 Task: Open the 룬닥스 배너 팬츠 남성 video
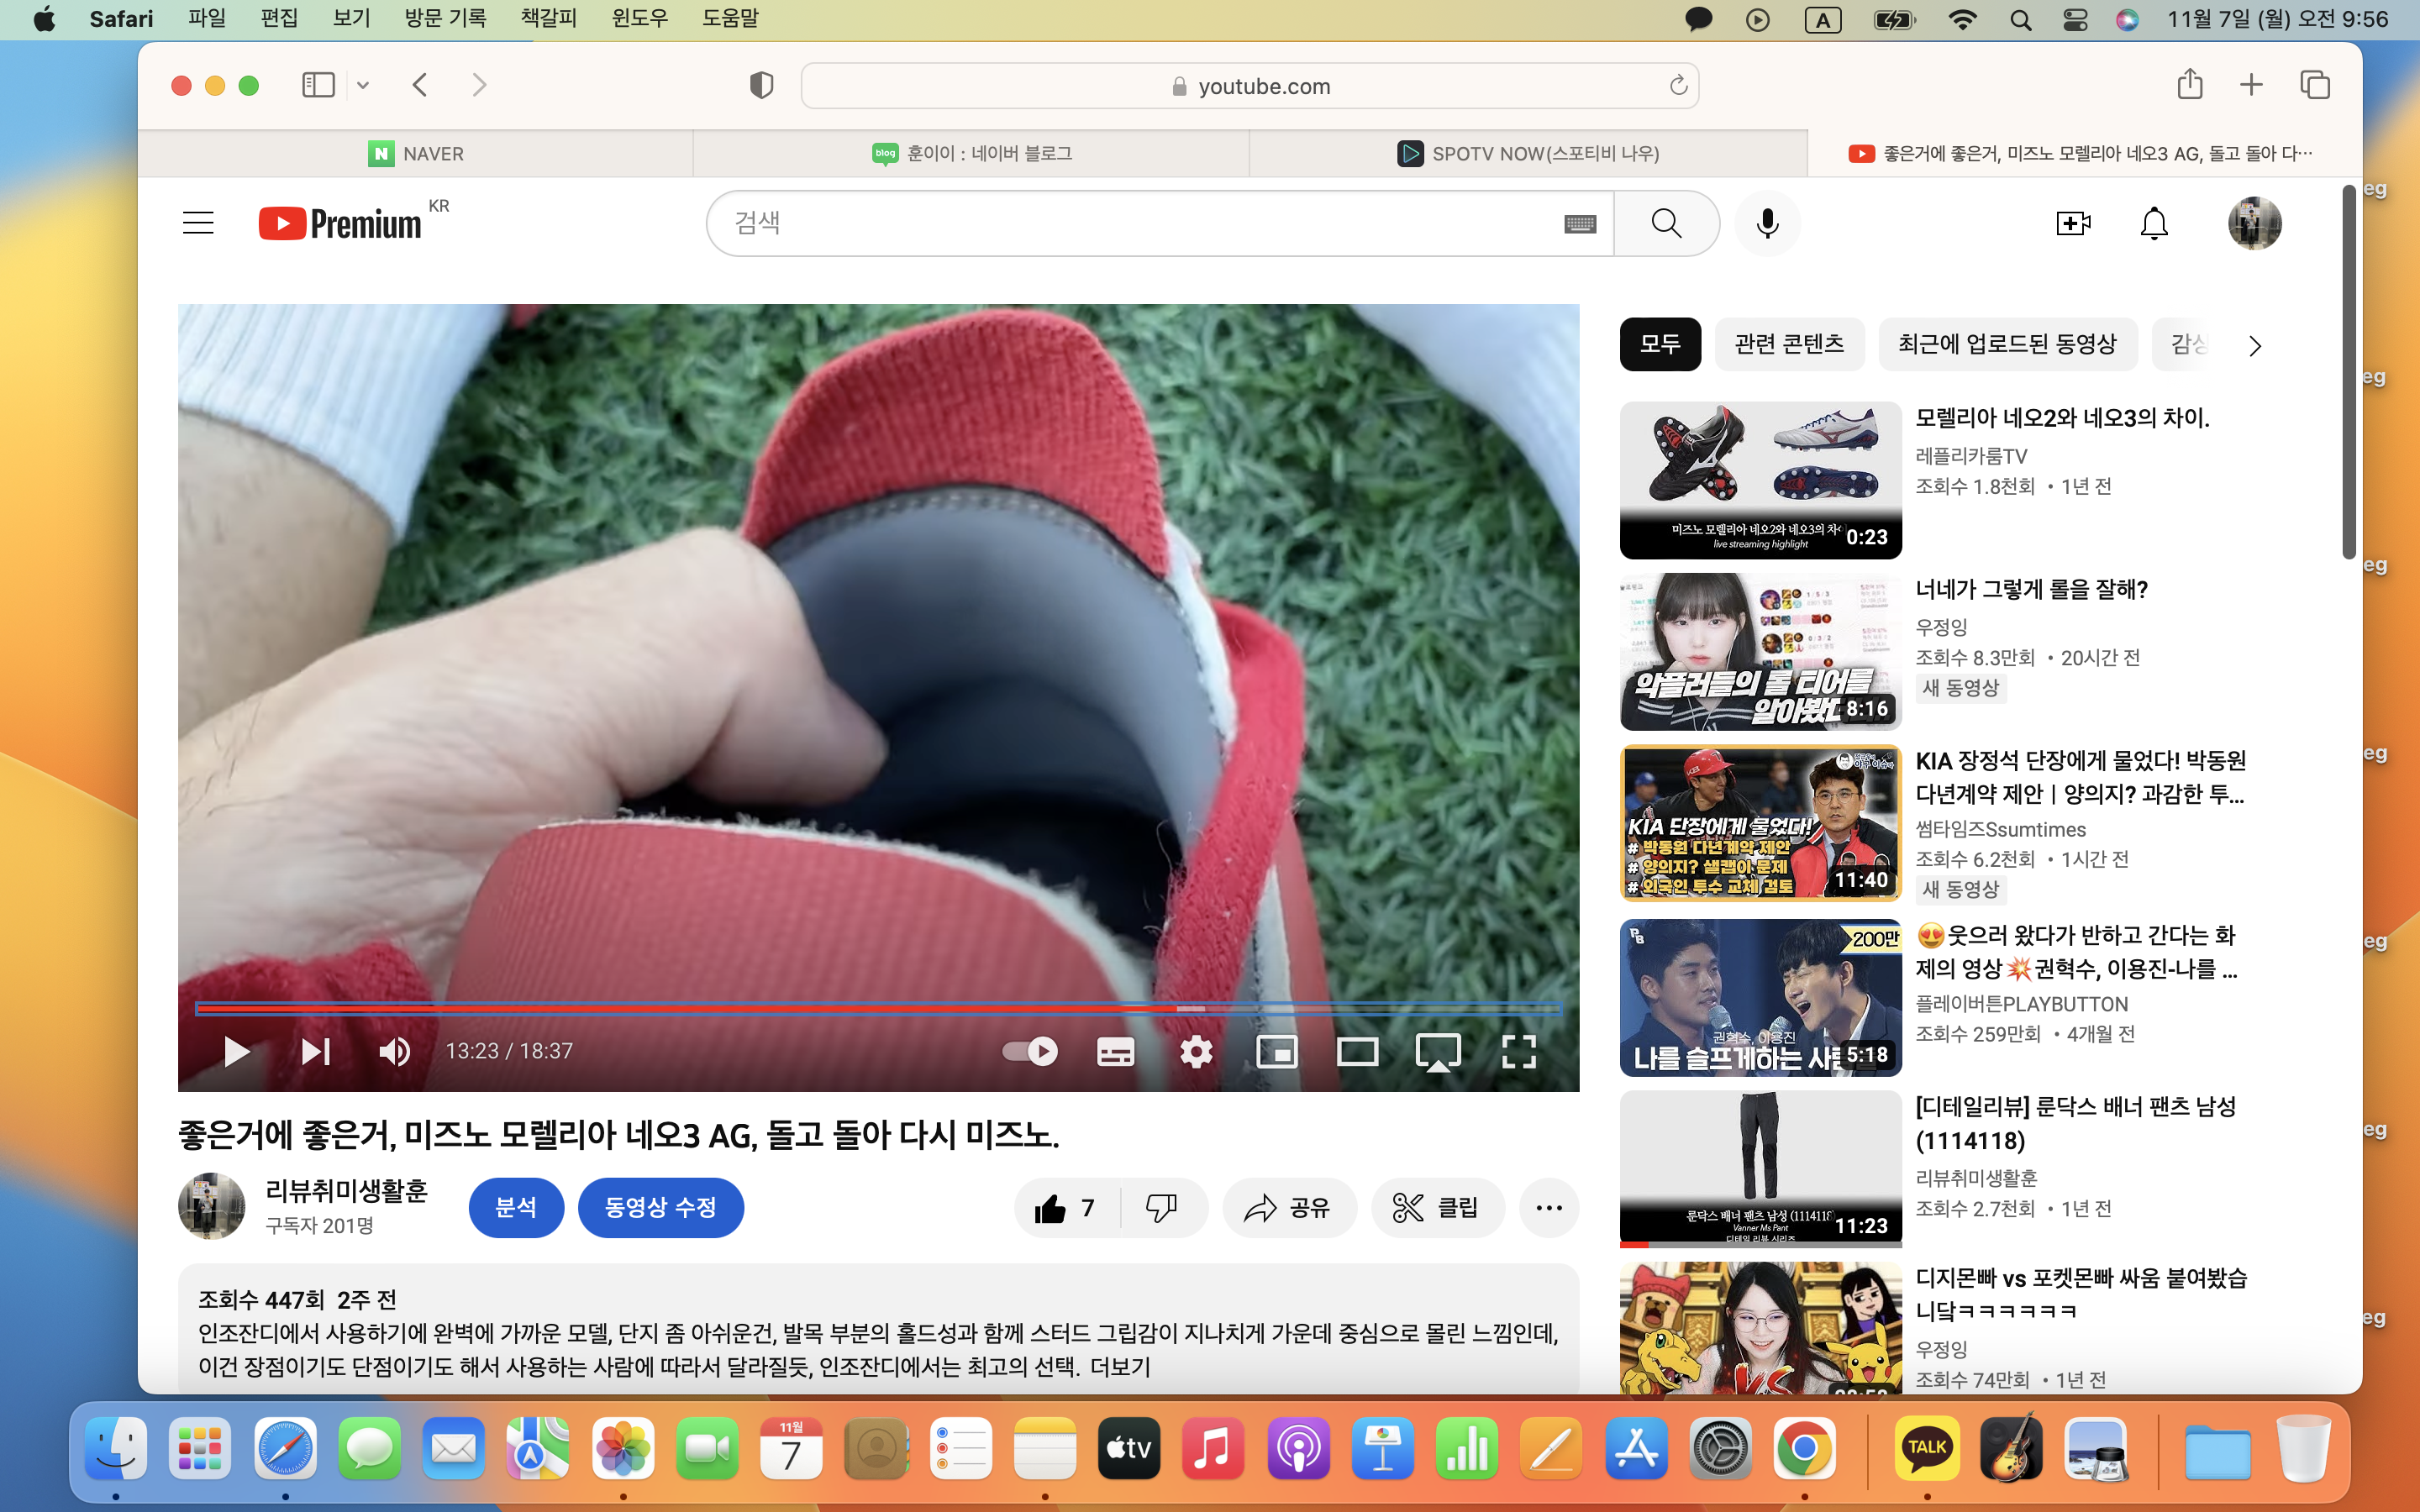click(x=1760, y=1168)
